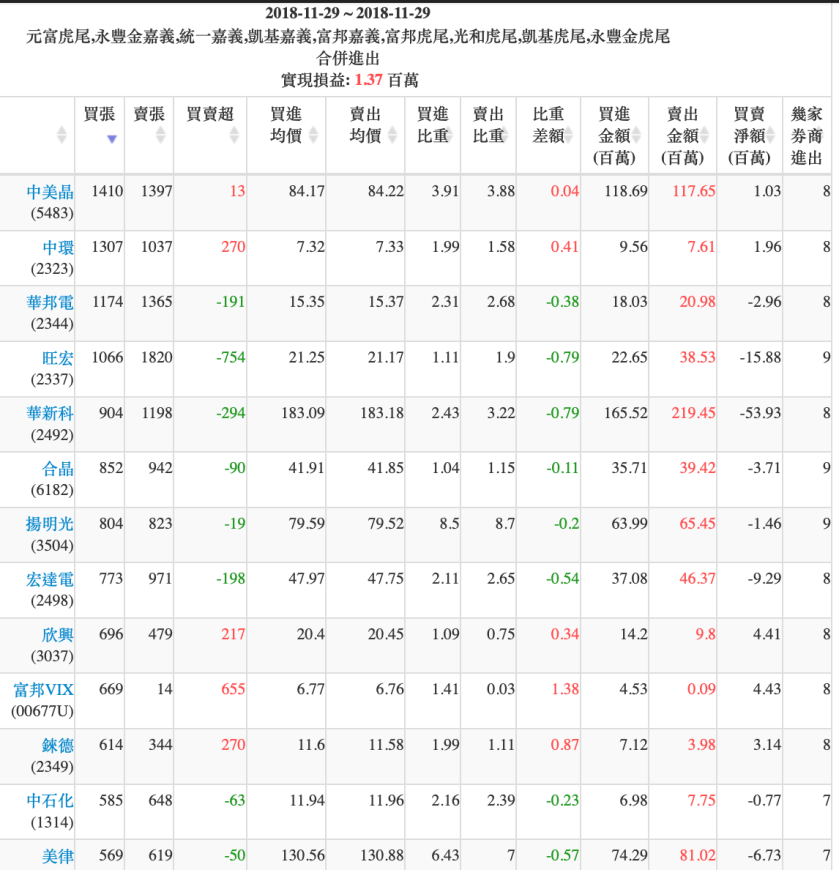The width and height of the screenshot is (839, 870).
Task: Click the 揚明光 stock name
Action: tap(49, 523)
